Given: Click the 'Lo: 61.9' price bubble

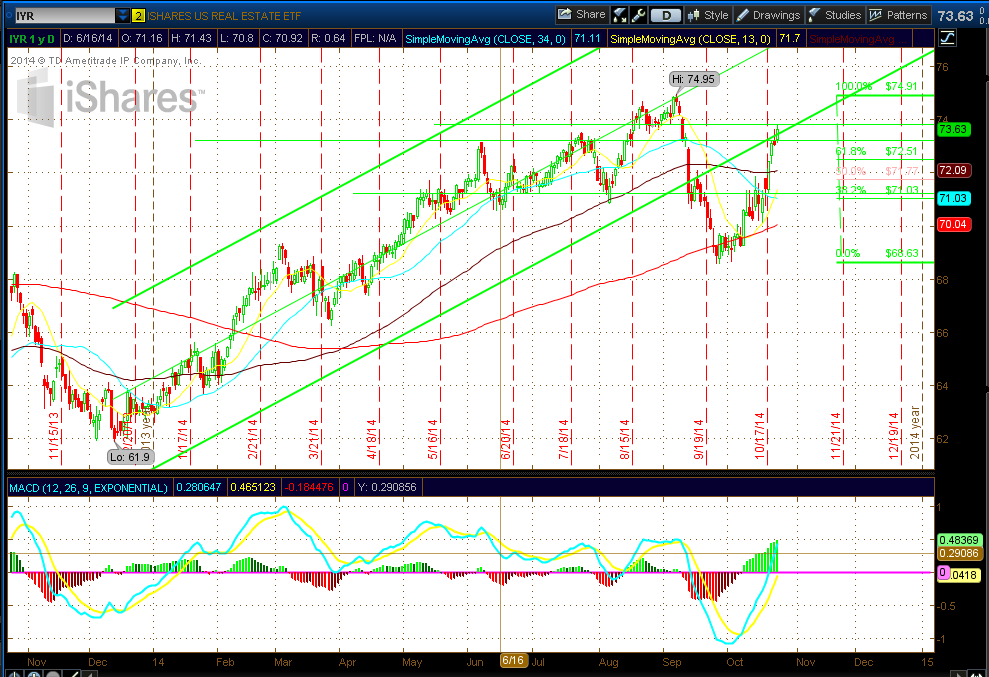Looking at the screenshot, I should tap(130, 457).
